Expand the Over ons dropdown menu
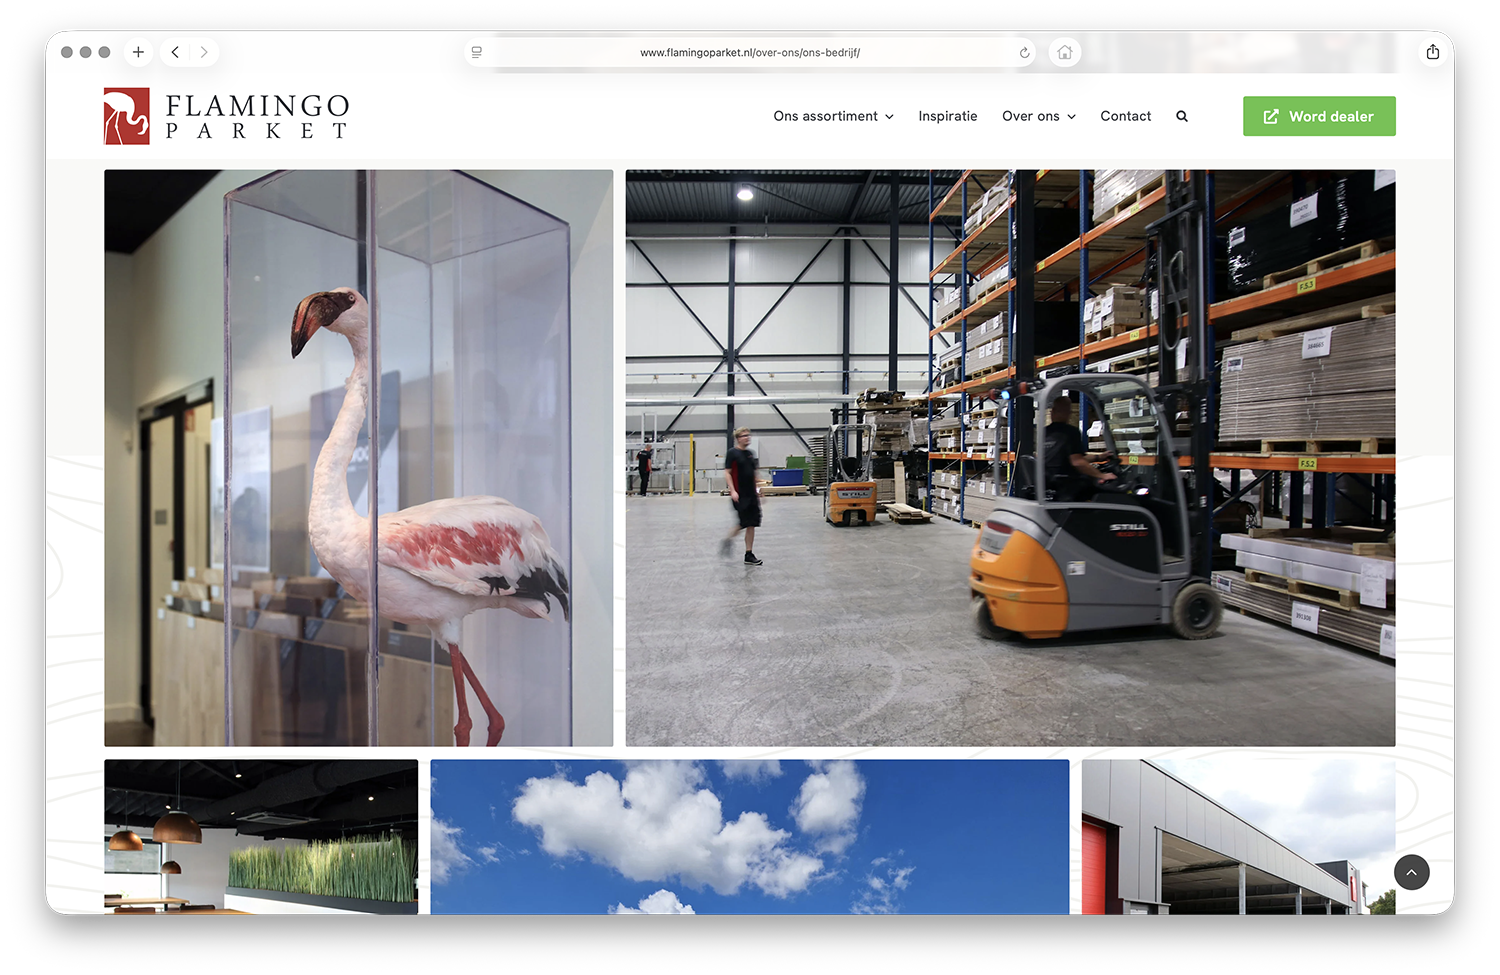Screen dimensions: 1500x975 (x=1039, y=116)
